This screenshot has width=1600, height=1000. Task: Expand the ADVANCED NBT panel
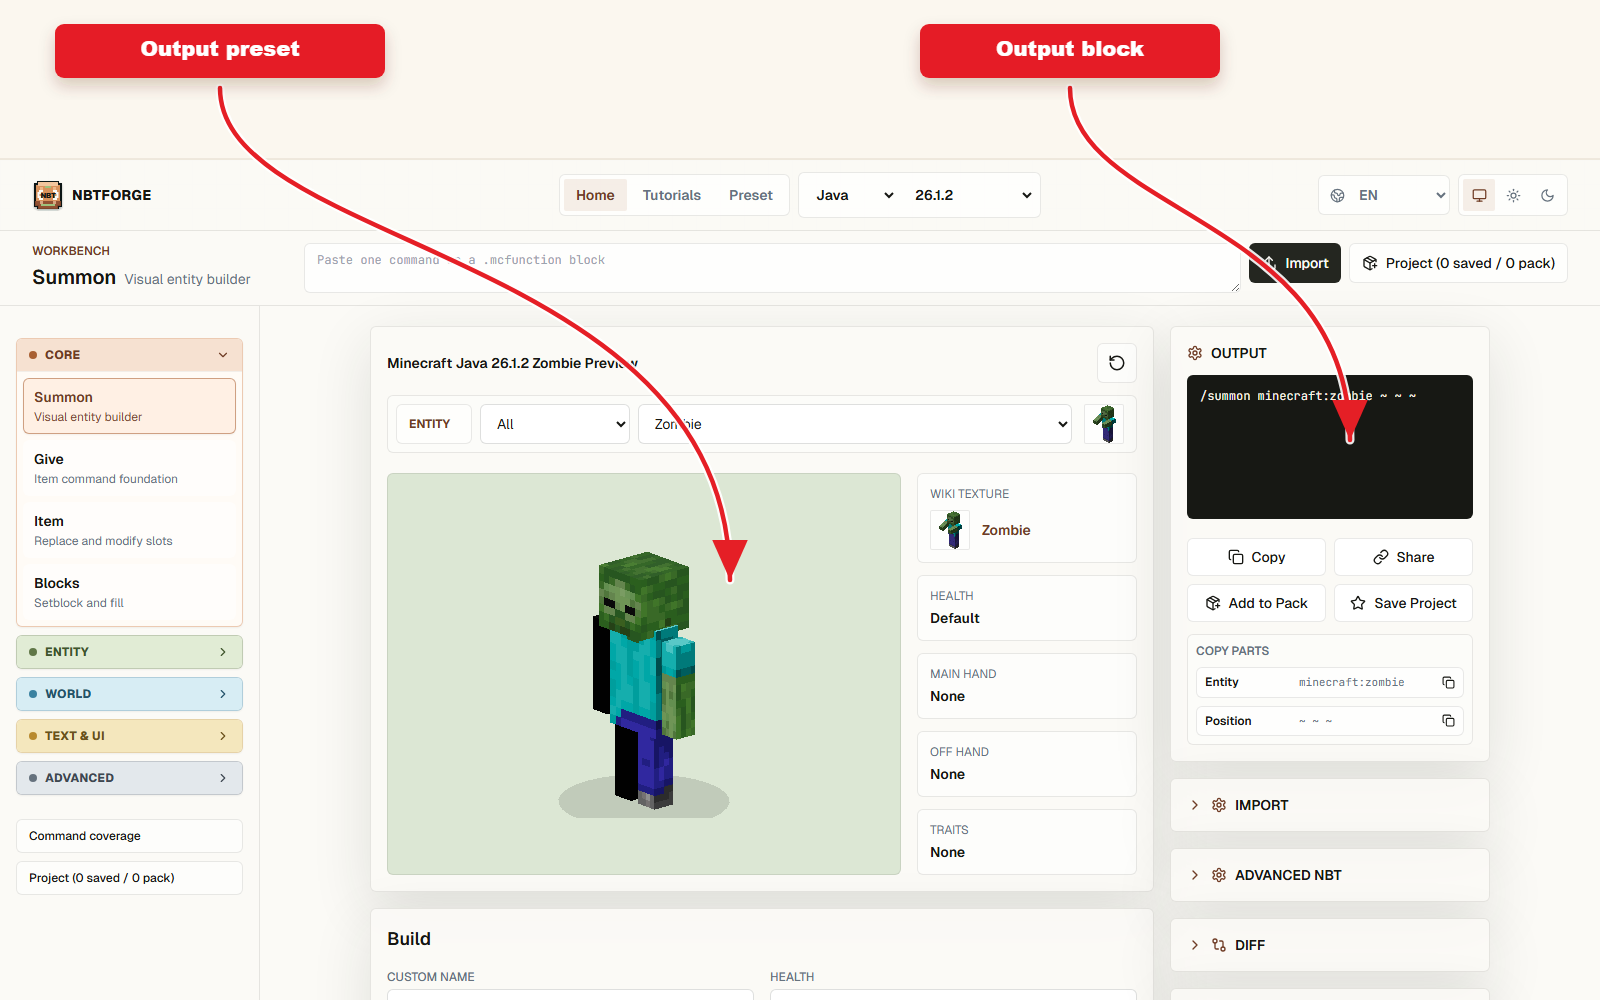[1329, 875]
